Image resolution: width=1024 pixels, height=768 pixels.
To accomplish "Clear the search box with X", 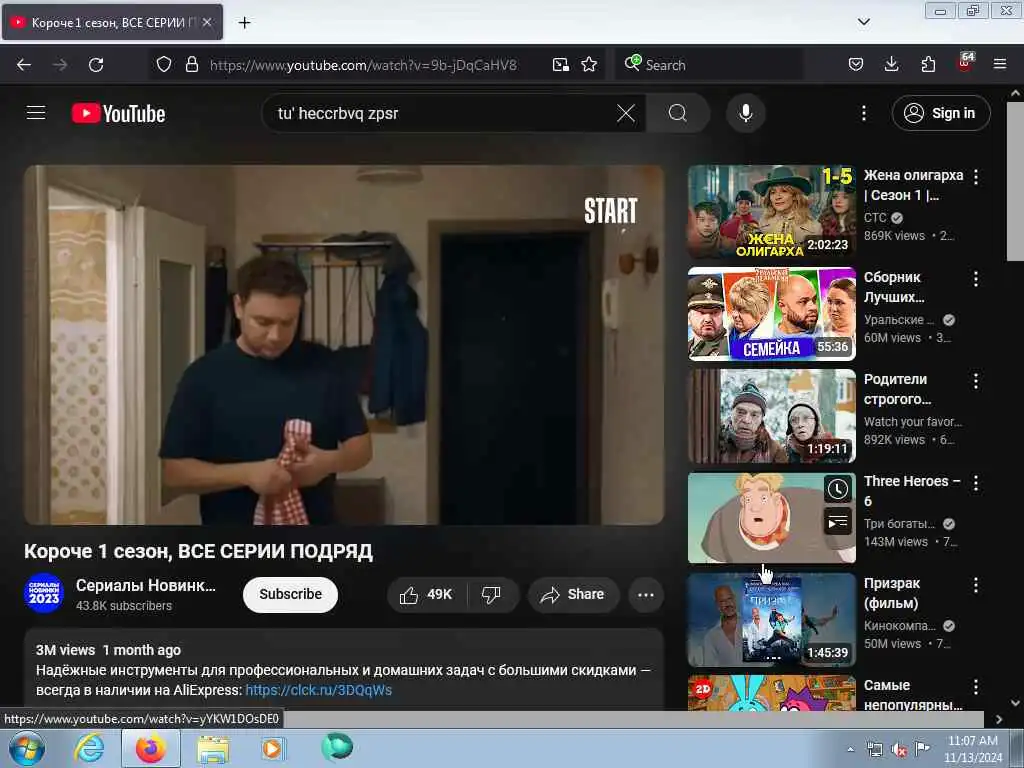I will pyautogui.click(x=626, y=113).
